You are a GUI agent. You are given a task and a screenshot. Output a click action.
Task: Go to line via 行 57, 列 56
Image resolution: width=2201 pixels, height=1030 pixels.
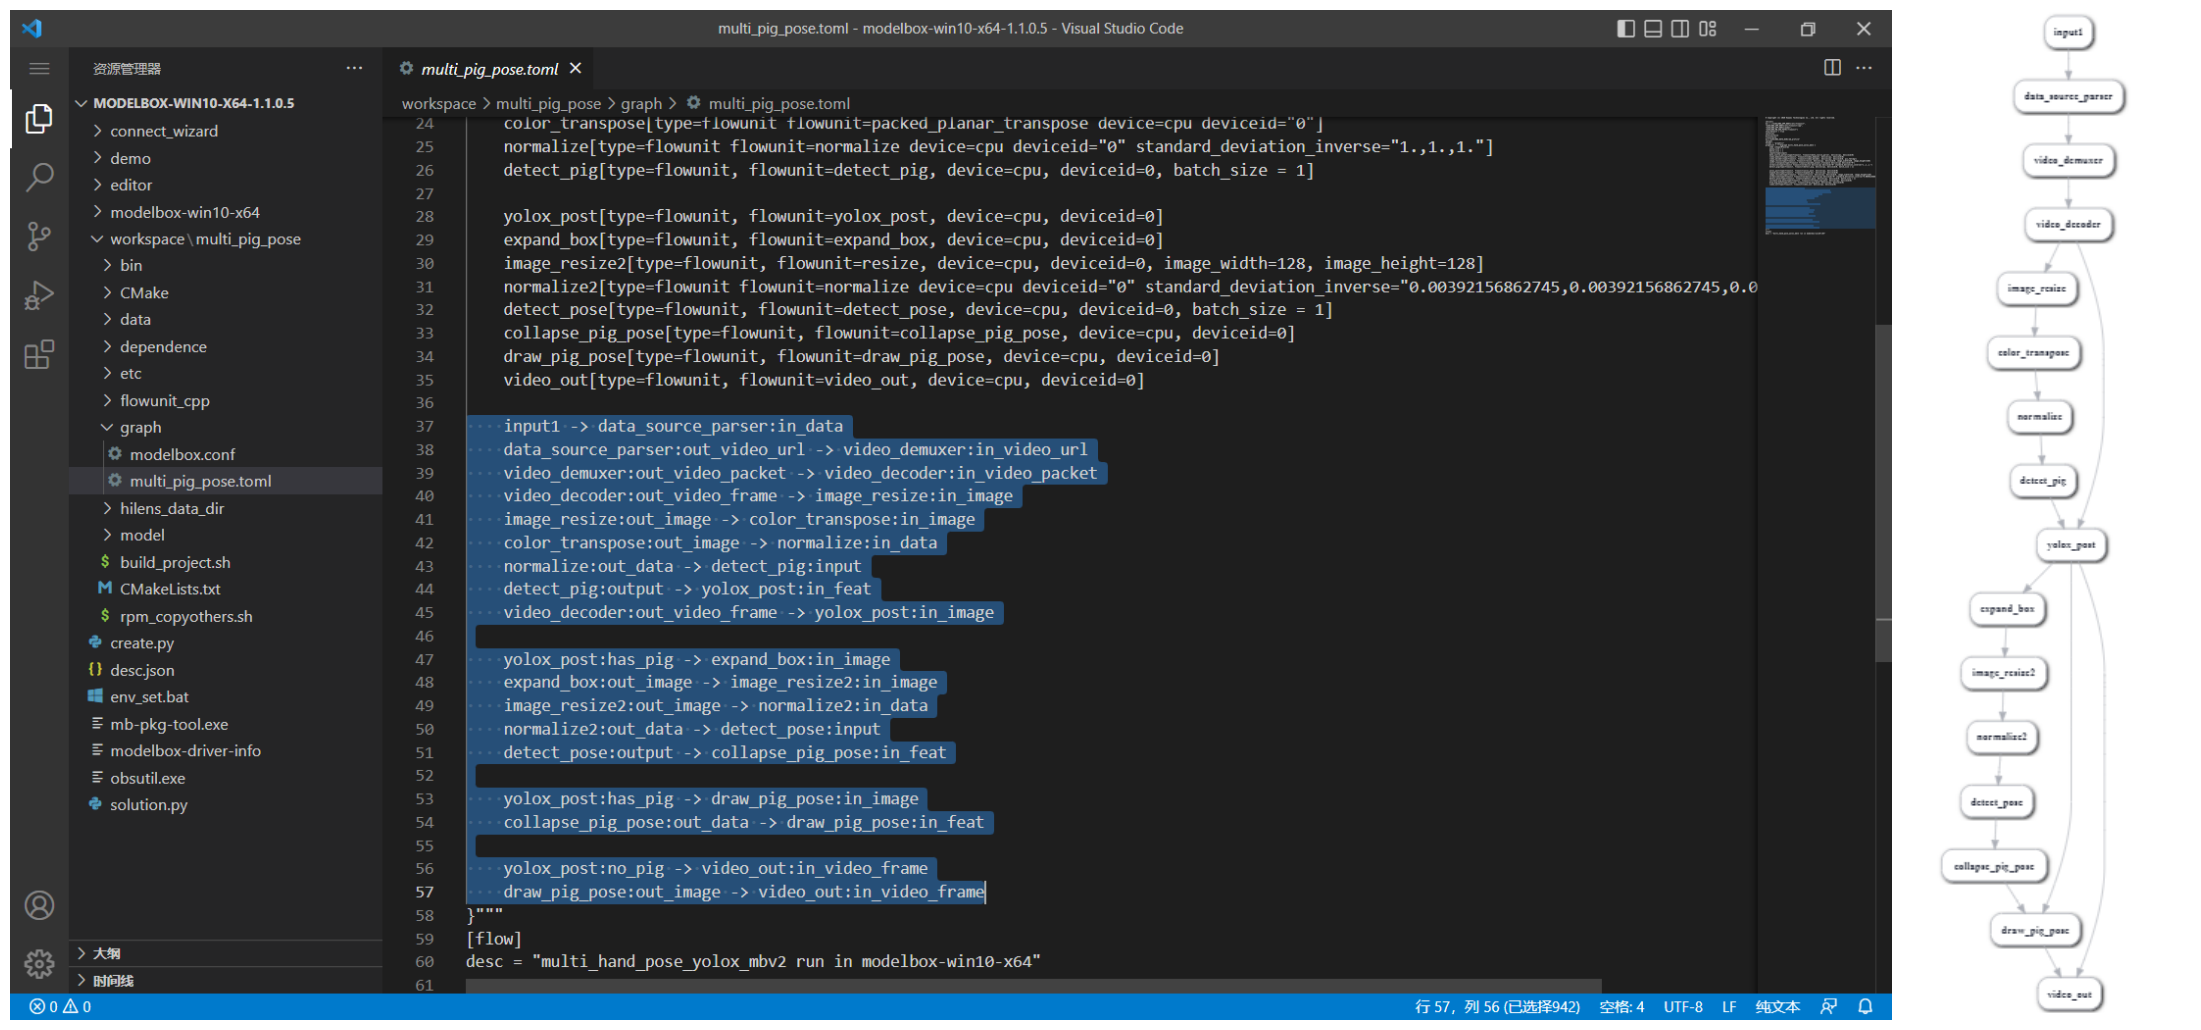[1497, 1007]
